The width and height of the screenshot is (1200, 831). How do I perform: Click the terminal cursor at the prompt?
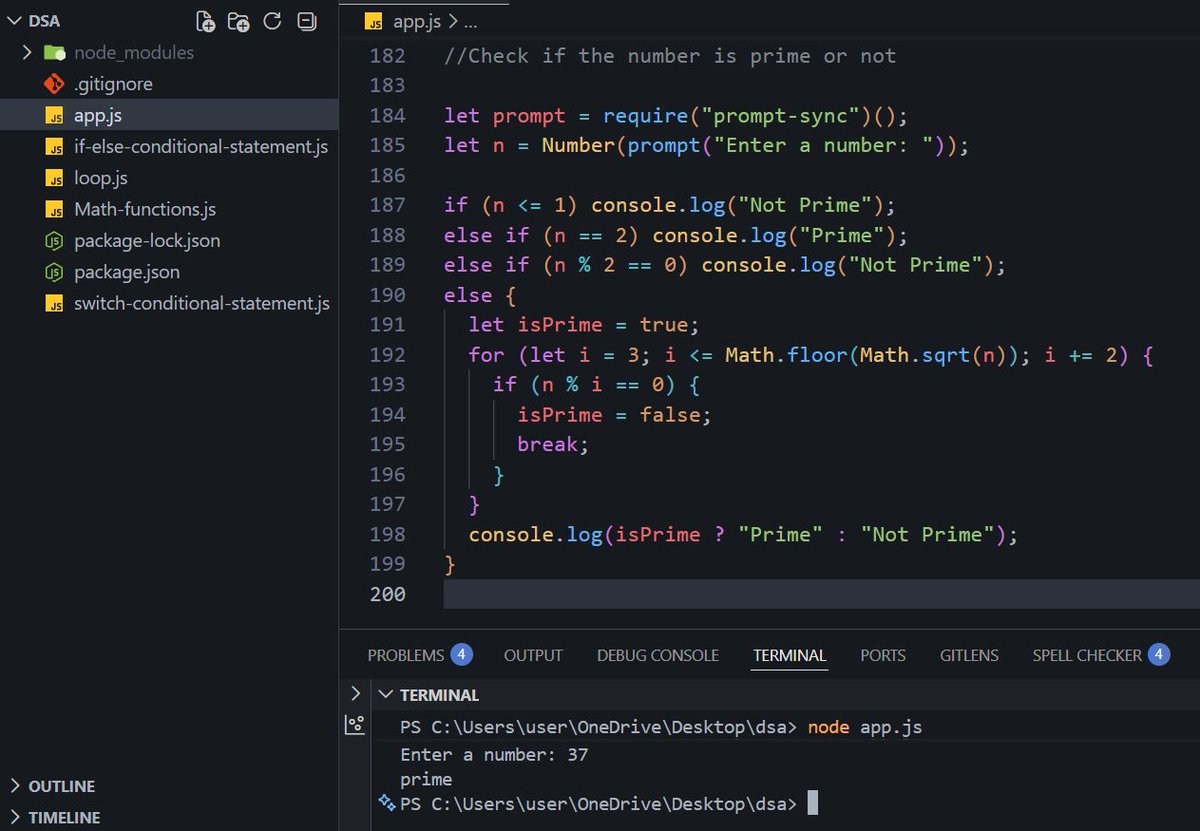tap(813, 803)
